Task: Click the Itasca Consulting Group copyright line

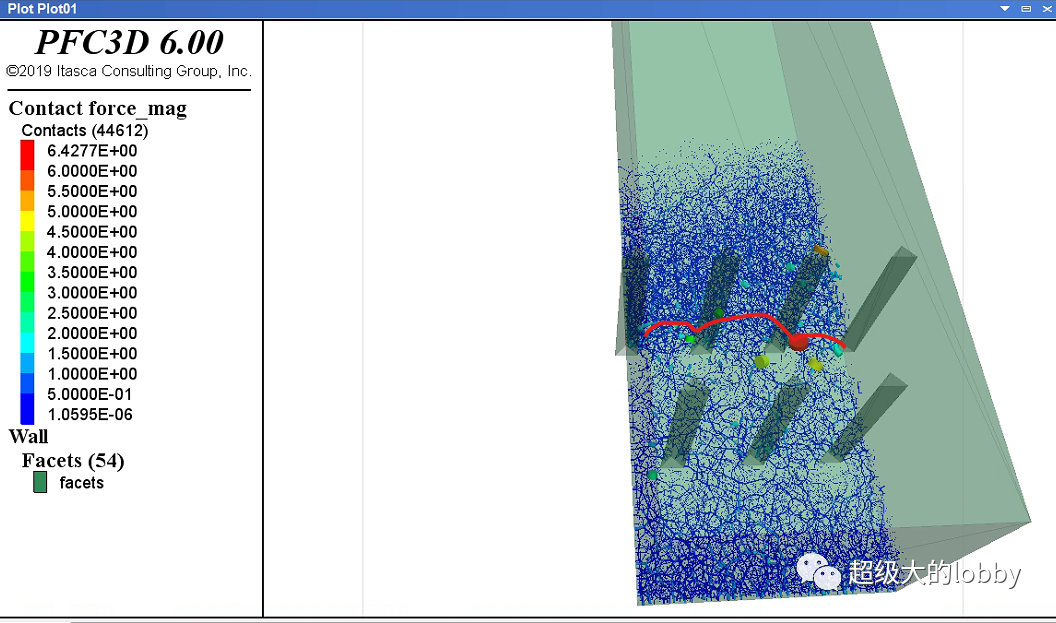Action: (x=129, y=71)
